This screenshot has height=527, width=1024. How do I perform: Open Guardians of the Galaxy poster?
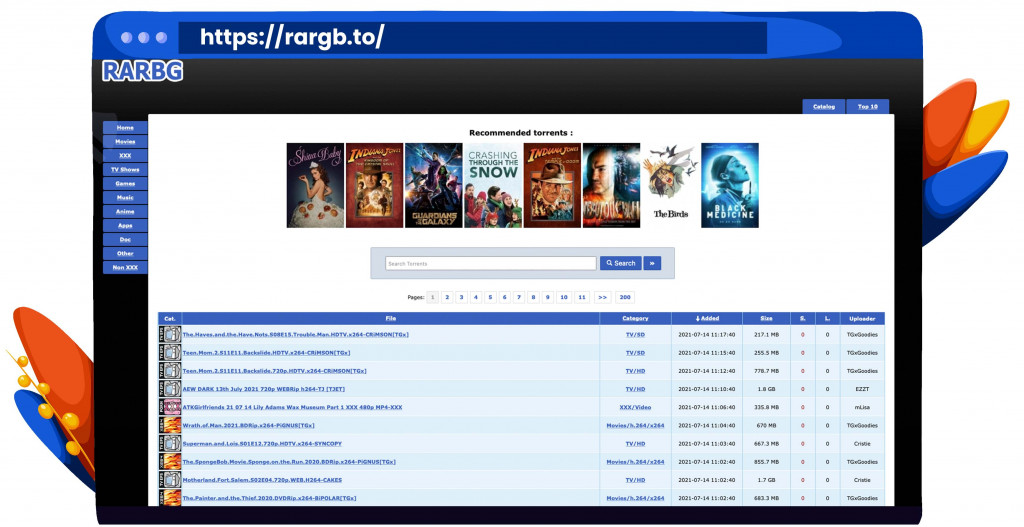click(433, 185)
